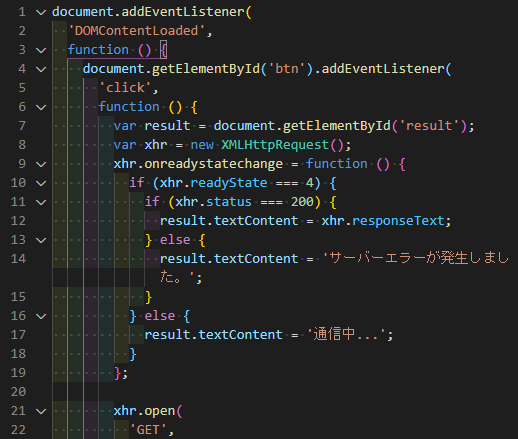Click the '通信中...' string on line 17
This screenshot has height=439, width=518.
346,334
